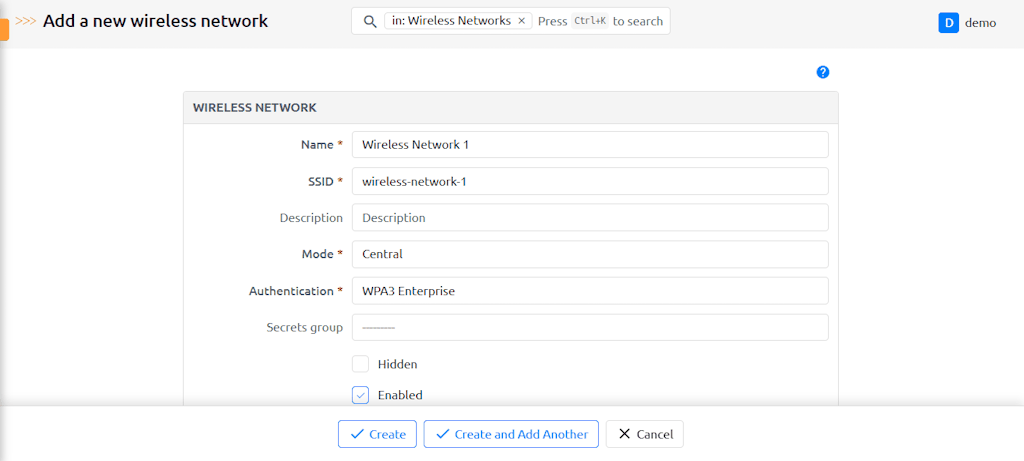
Task: Open the sidebar with the orange handle
Action: [x=4, y=30]
